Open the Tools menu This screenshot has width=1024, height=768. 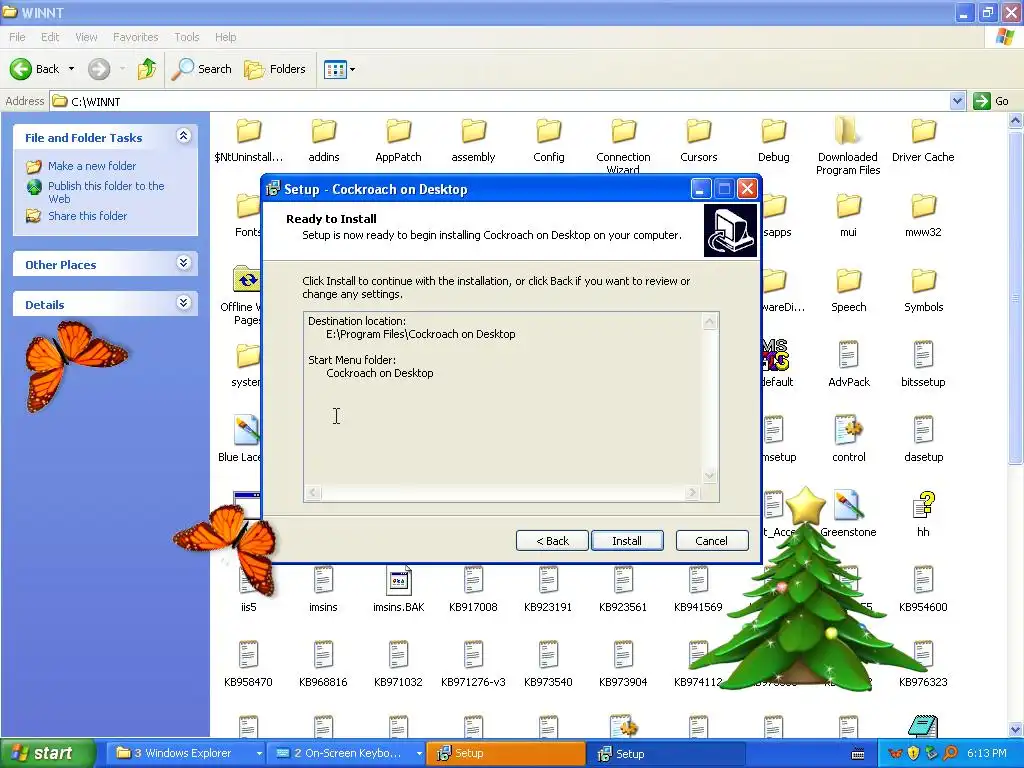186,37
